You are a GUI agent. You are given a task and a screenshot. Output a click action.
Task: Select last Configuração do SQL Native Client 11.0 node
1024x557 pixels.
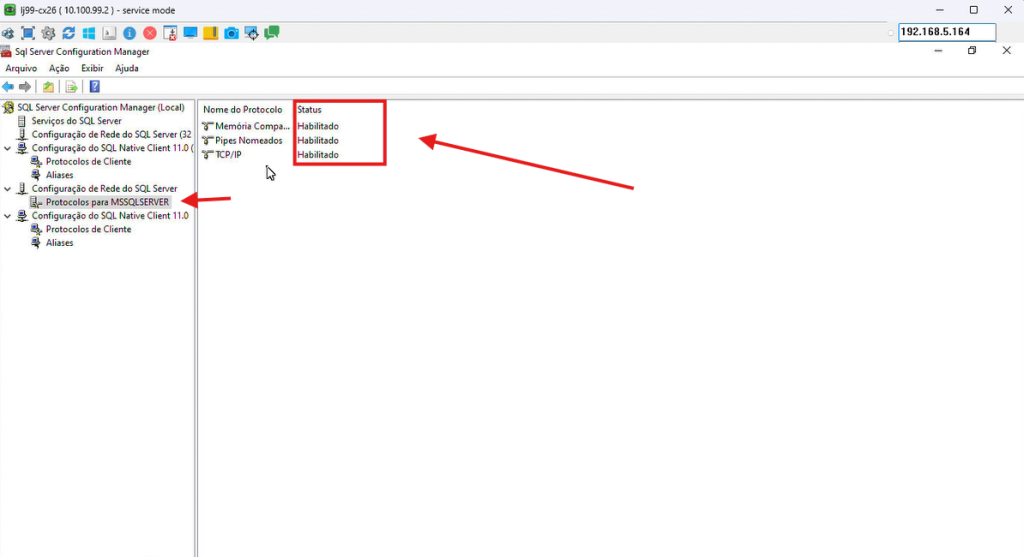(x=110, y=215)
